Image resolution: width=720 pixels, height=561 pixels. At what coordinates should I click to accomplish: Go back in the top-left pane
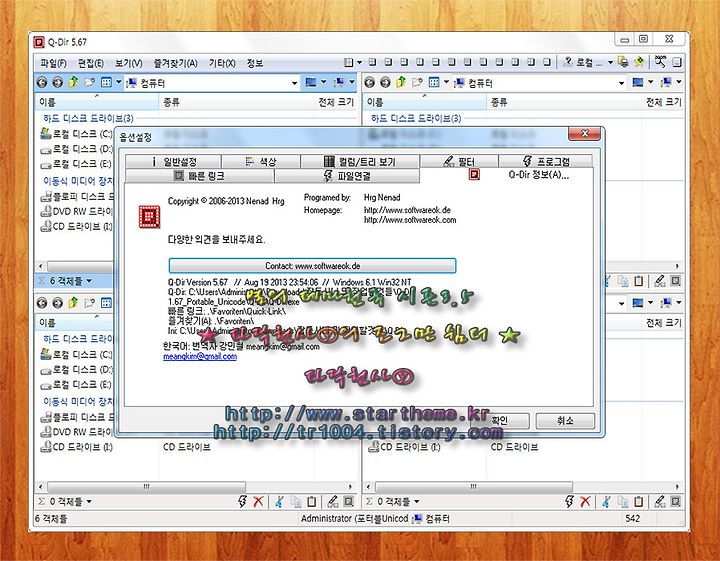[x=42, y=83]
